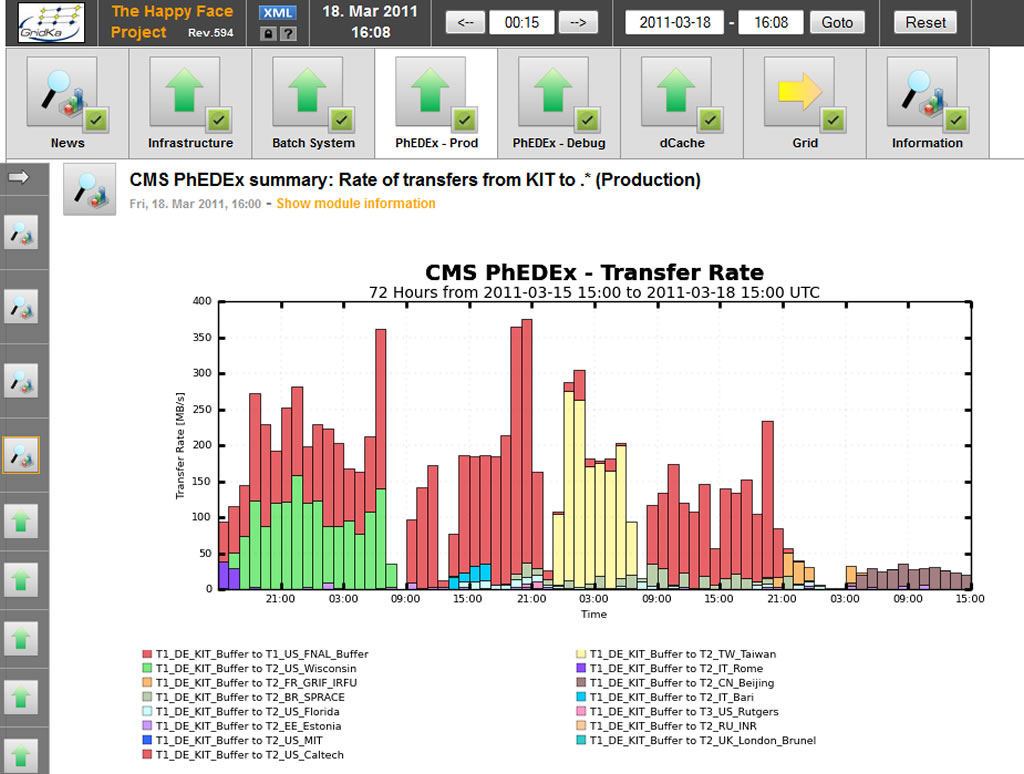Screen dimensions: 1024x774
Task: Select the second magnifier module in the sidebar
Action: pyautogui.click(x=21, y=306)
